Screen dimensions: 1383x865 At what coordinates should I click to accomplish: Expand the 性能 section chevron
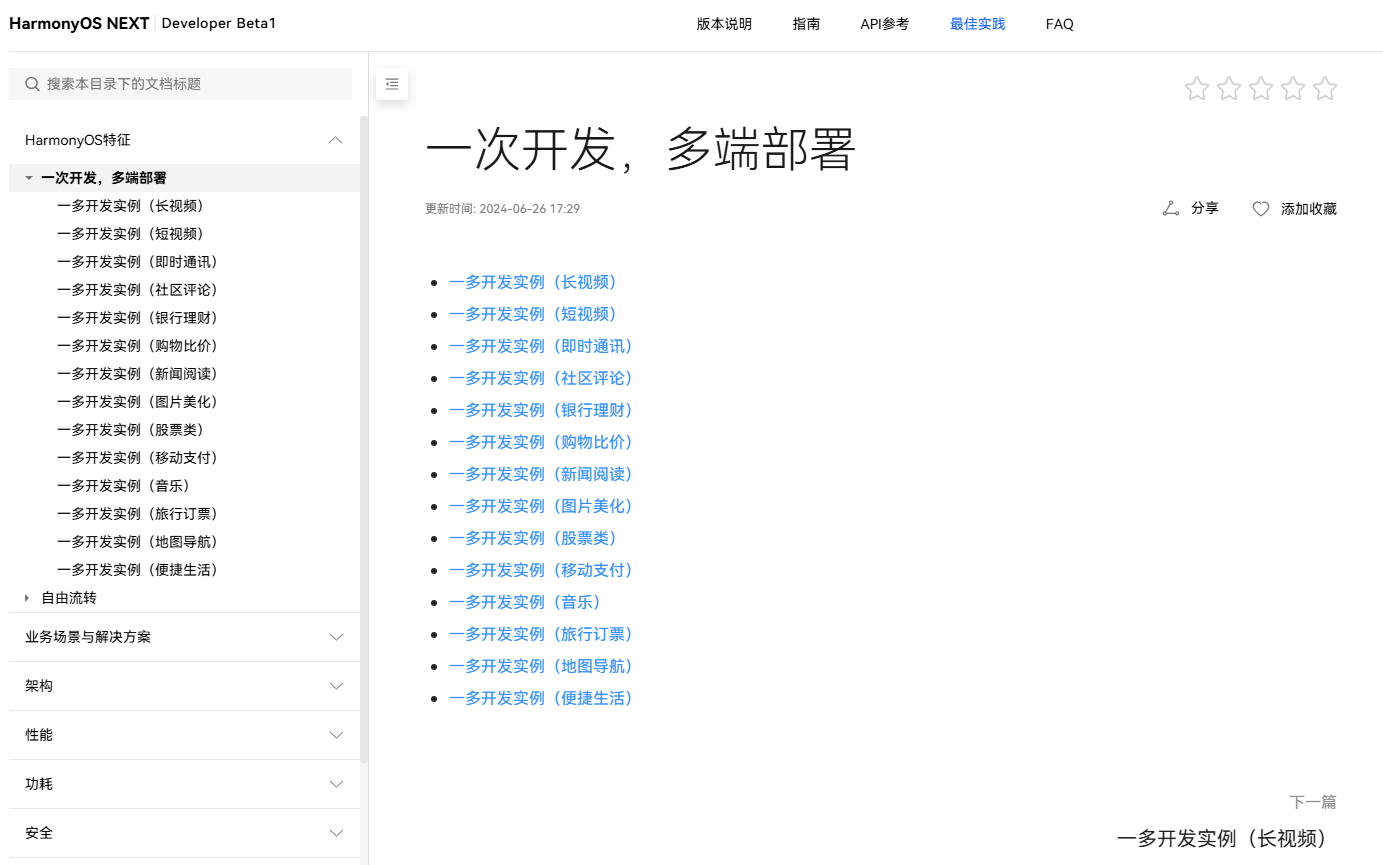[x=336, y=735]
